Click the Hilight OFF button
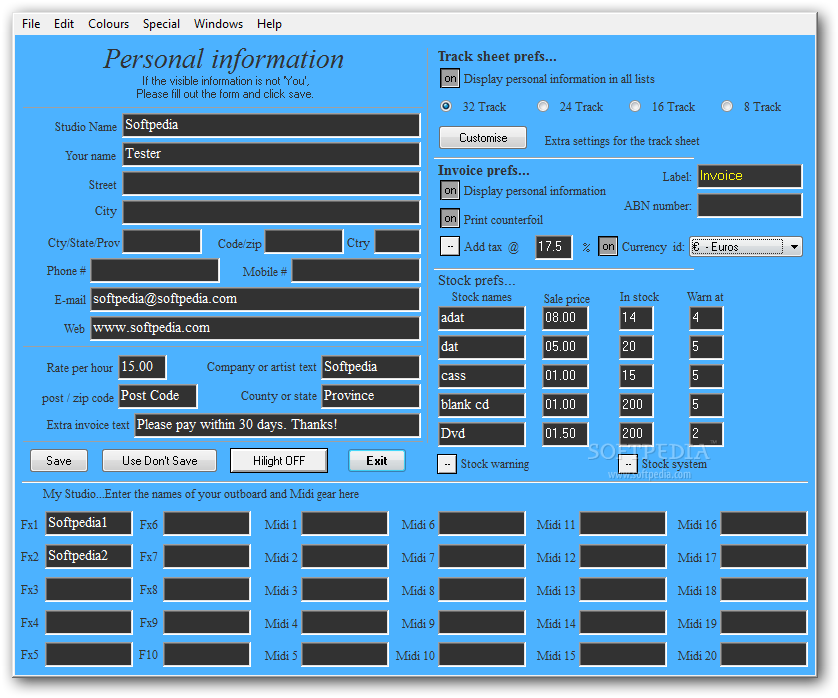 coord(279,461)
